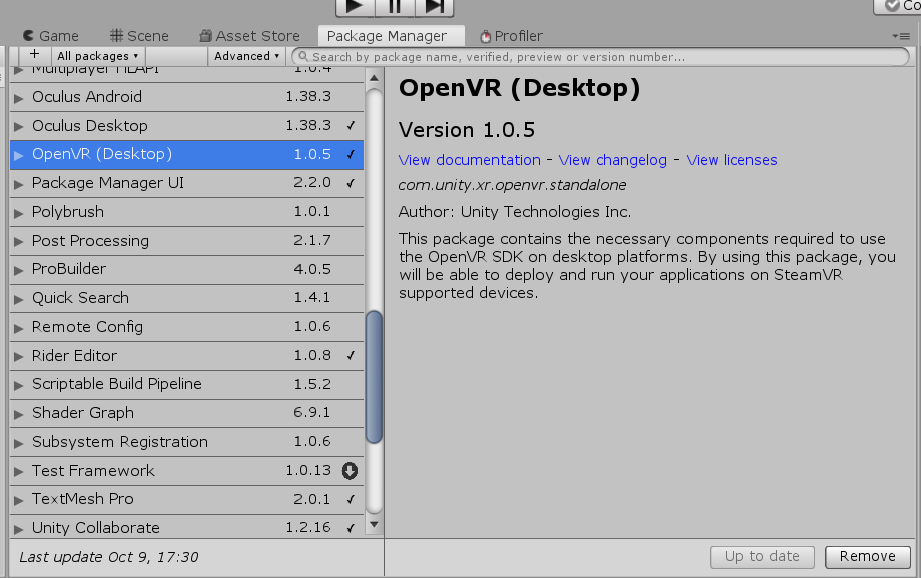Expand the ProBuilder package arrow
Screen dimensions: 921x578
point(19,270)
